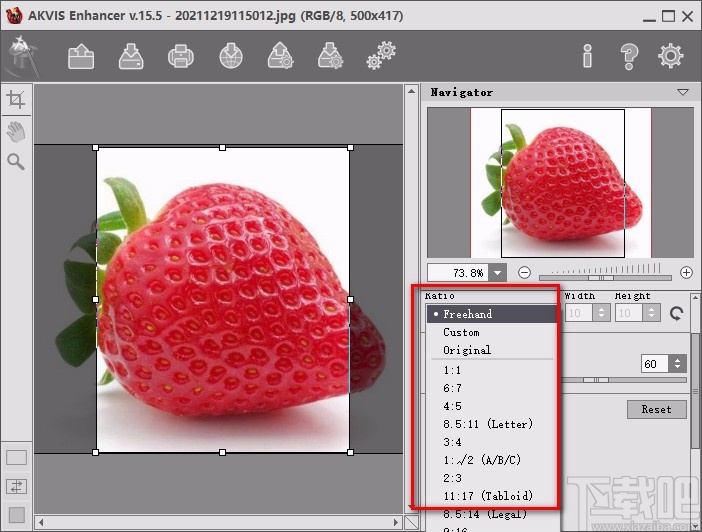Click the zoom in plus button
The height and width of the screenshot is (532, 702).
tap(686, 273)
